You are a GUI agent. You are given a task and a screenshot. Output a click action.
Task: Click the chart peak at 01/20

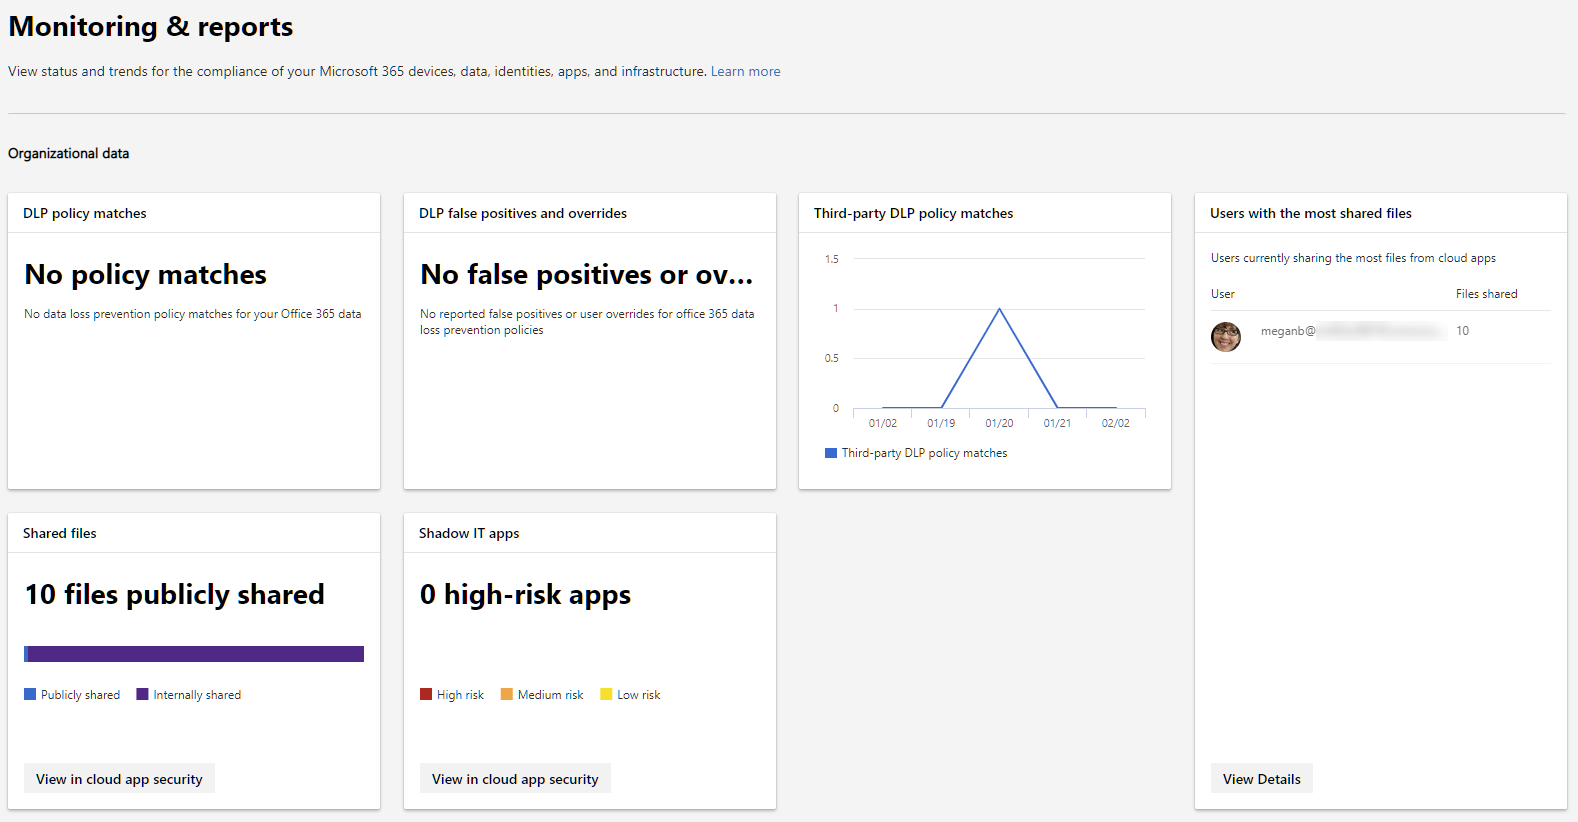coord(999,309)
